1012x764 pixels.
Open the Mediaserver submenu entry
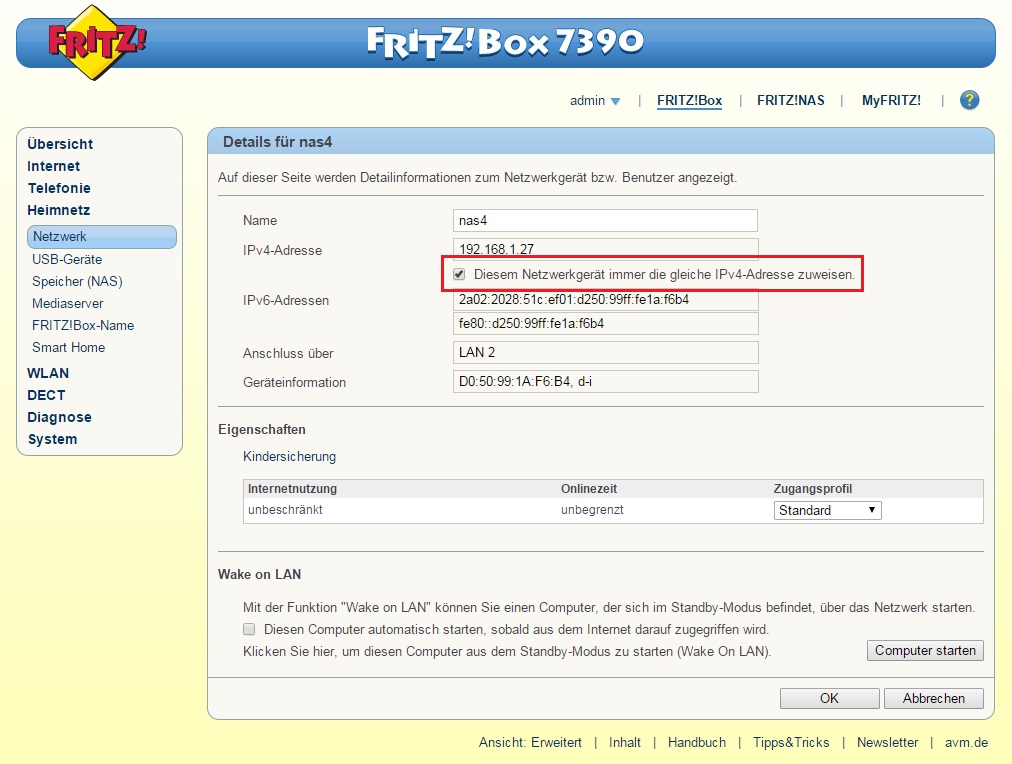coord(68,303)
